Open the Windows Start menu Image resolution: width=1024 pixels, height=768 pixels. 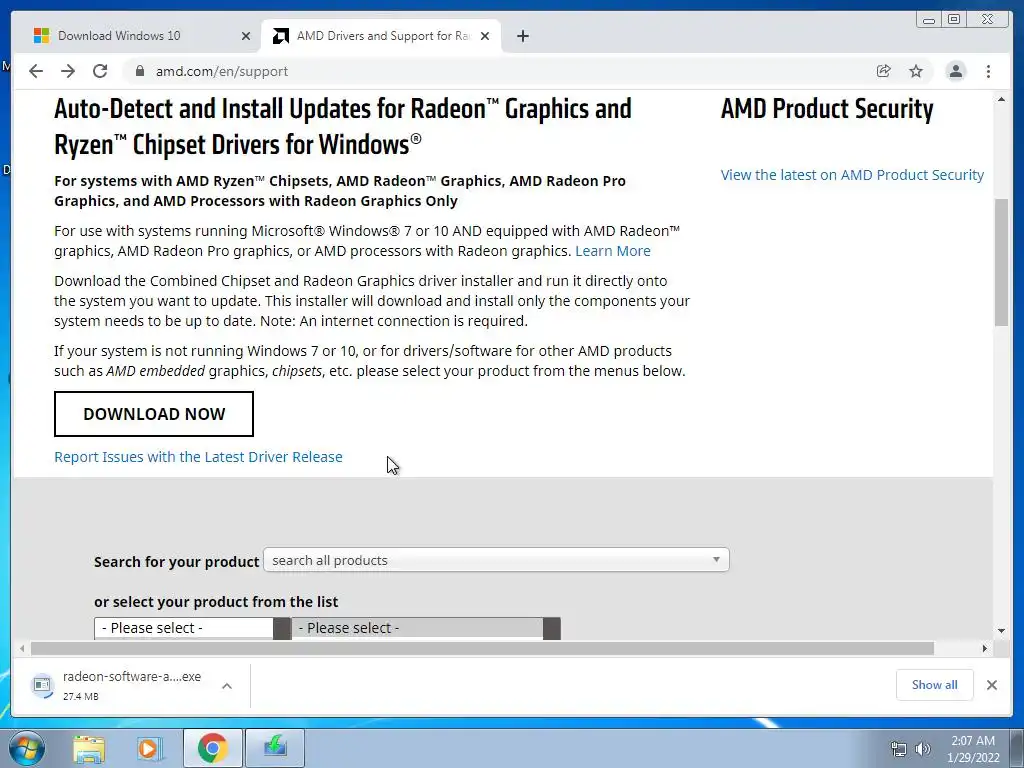point(27,748)
